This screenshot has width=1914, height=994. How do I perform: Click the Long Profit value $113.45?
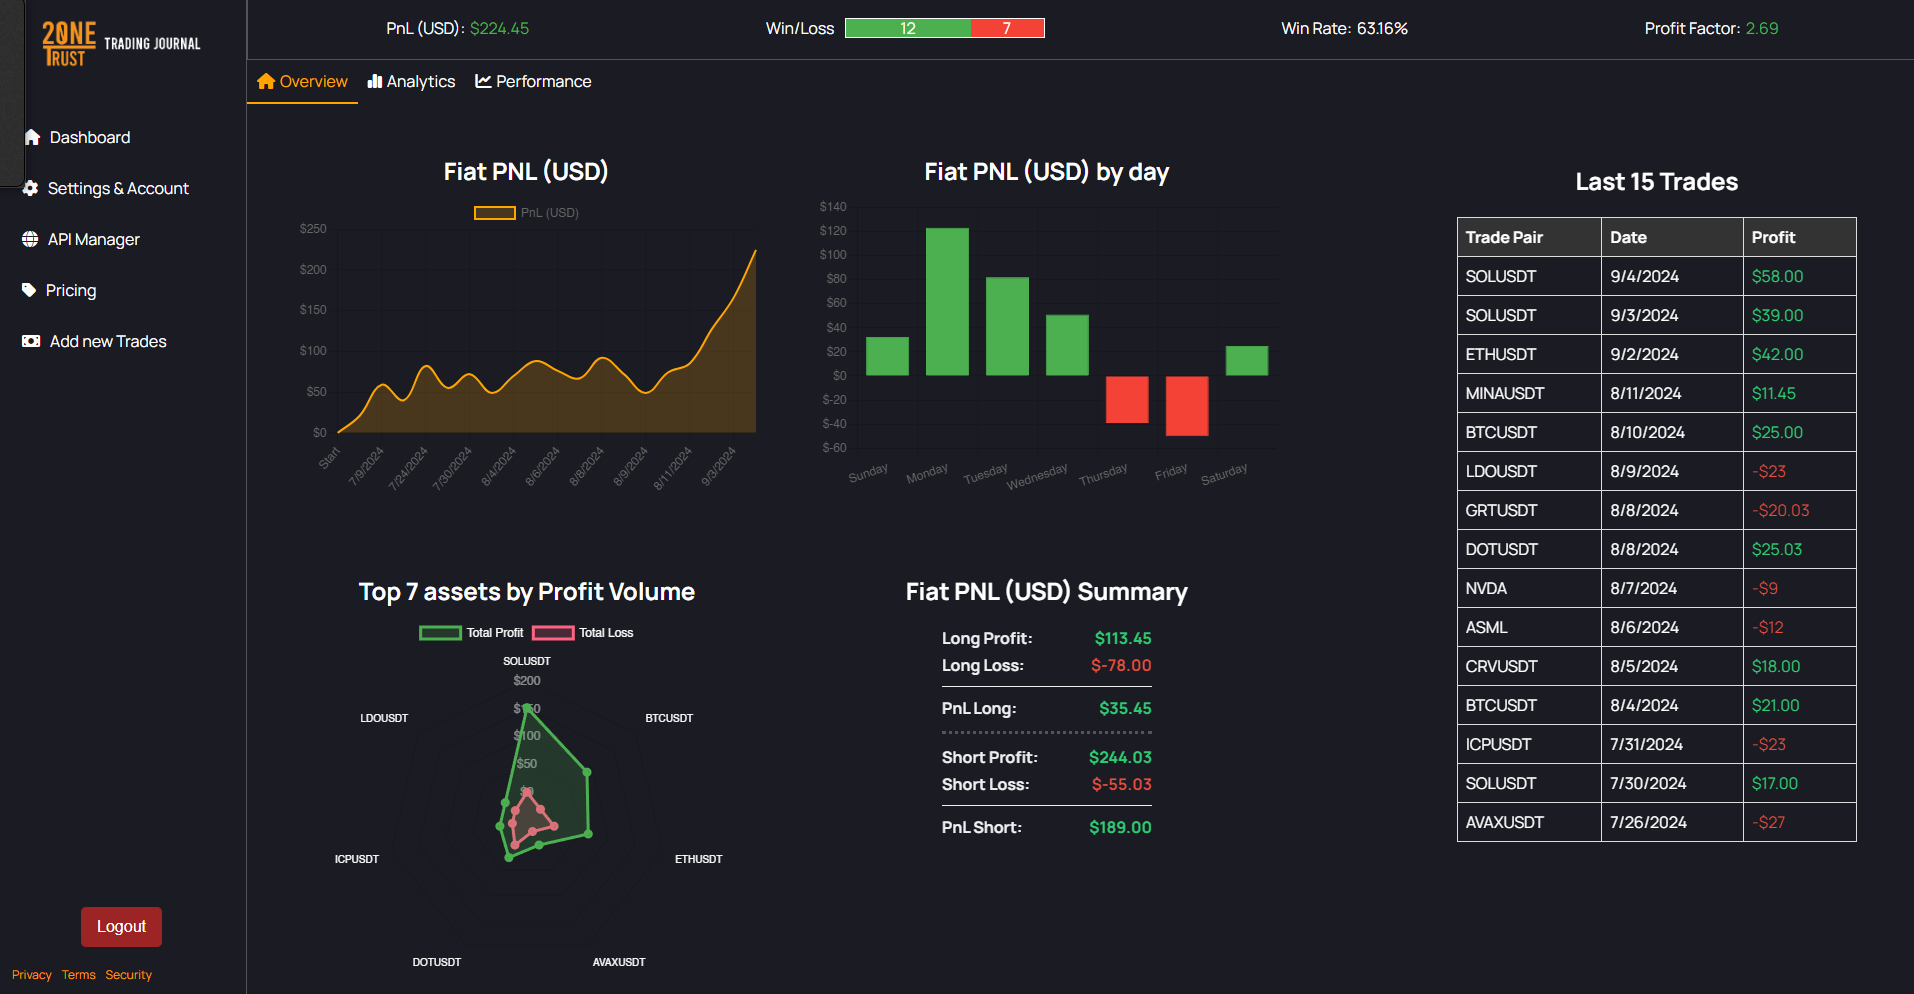tap(1123, 638)
